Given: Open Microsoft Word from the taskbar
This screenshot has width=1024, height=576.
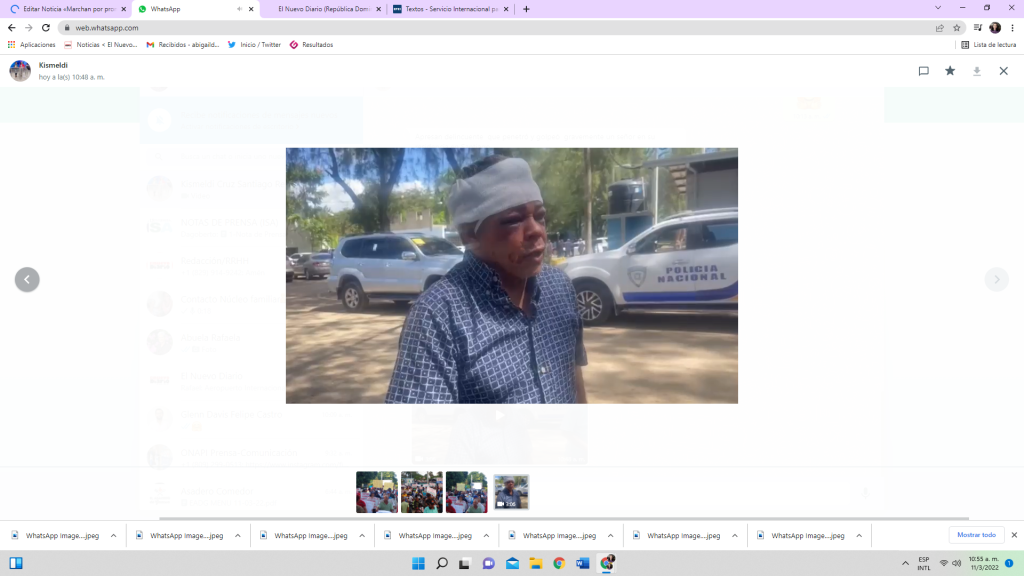Looking at the screenshot, I should click(583, 563).
